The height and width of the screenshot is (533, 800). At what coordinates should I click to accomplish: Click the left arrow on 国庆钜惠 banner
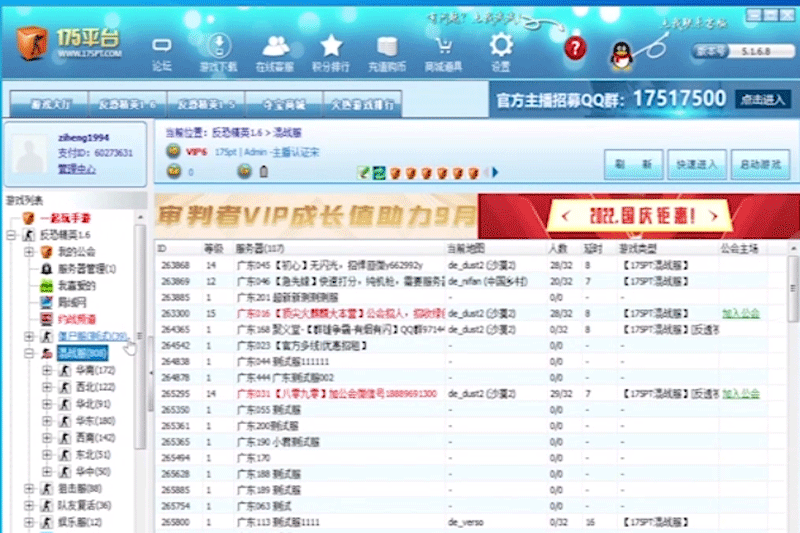pyautogui.click(x=565, y=216)
